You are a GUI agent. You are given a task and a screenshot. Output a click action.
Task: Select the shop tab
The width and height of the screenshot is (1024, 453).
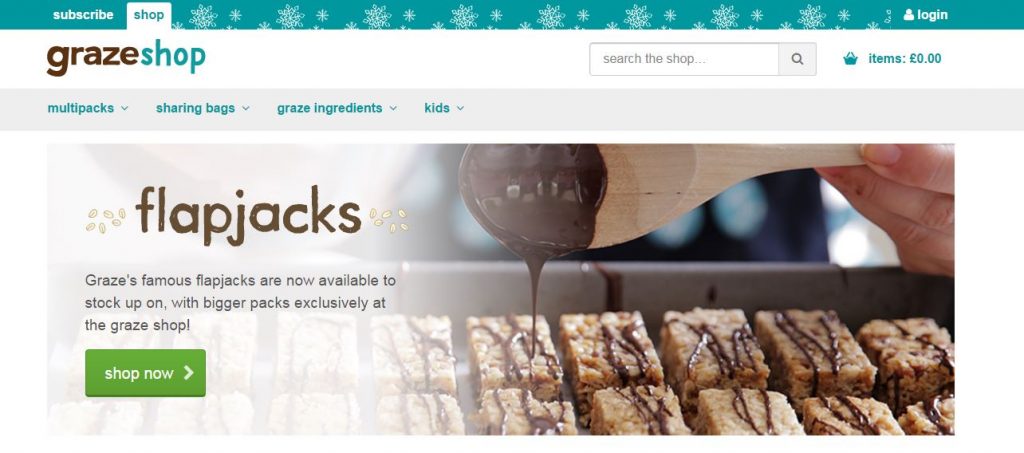click(149, 15)
